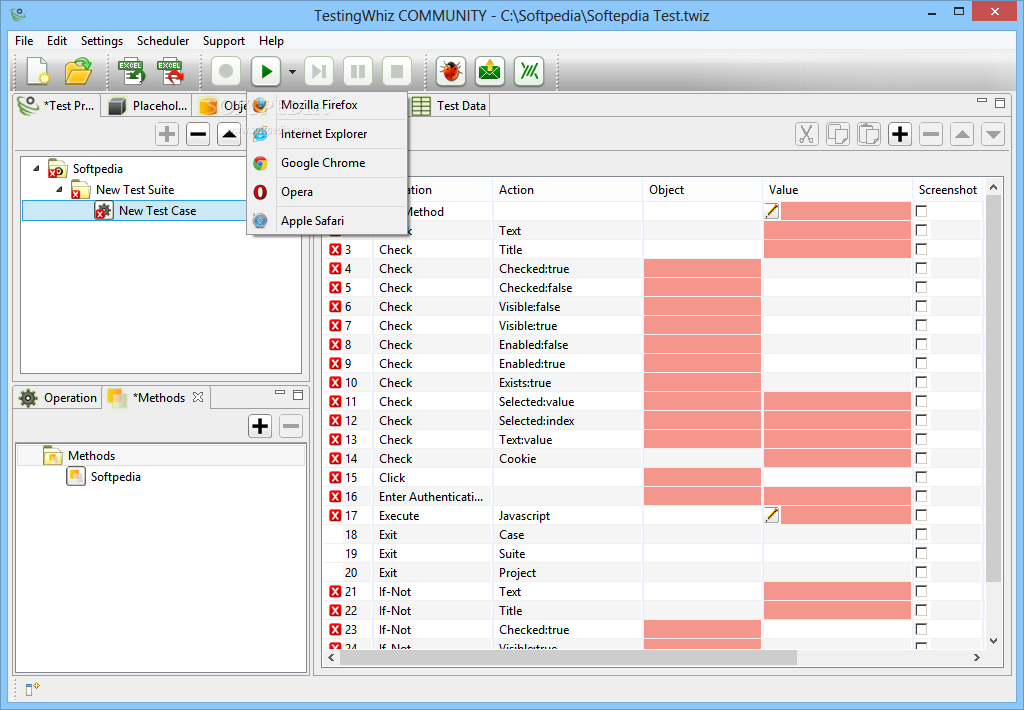Toggle Screenshot checkbox for row 3
Screen dimensions: 1024x710
921,249
